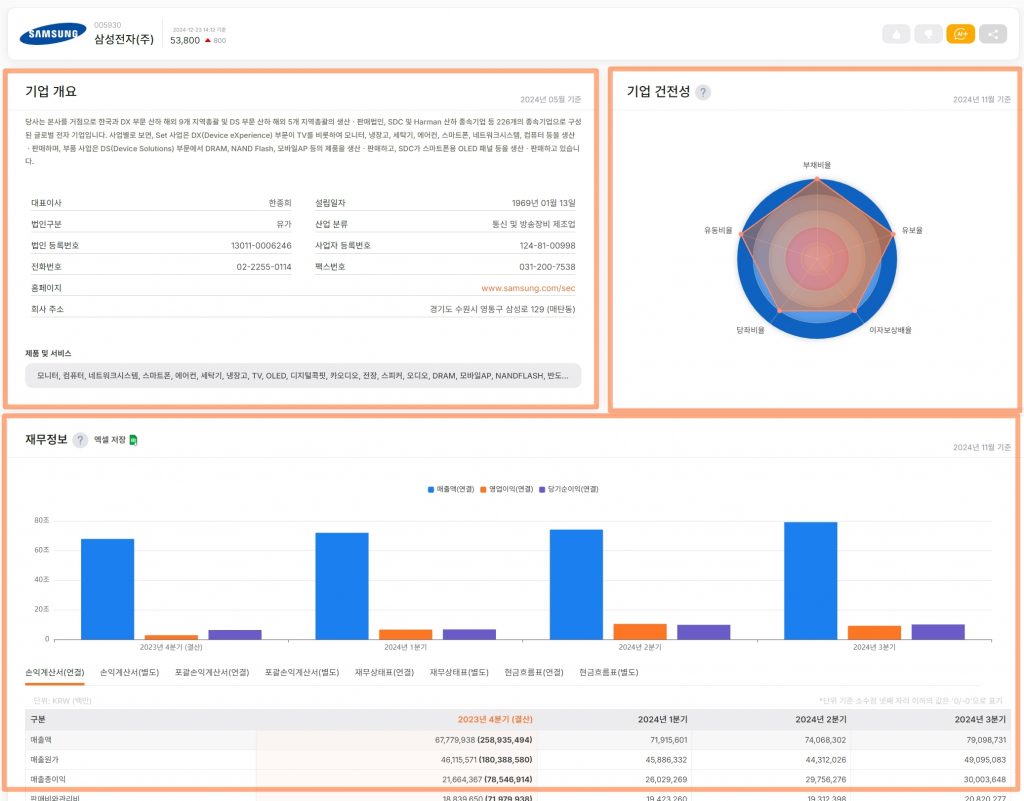Screen dimensions: 1024x801
Task: Toggle 영업이익(연결) legend series
Action: 506,489
